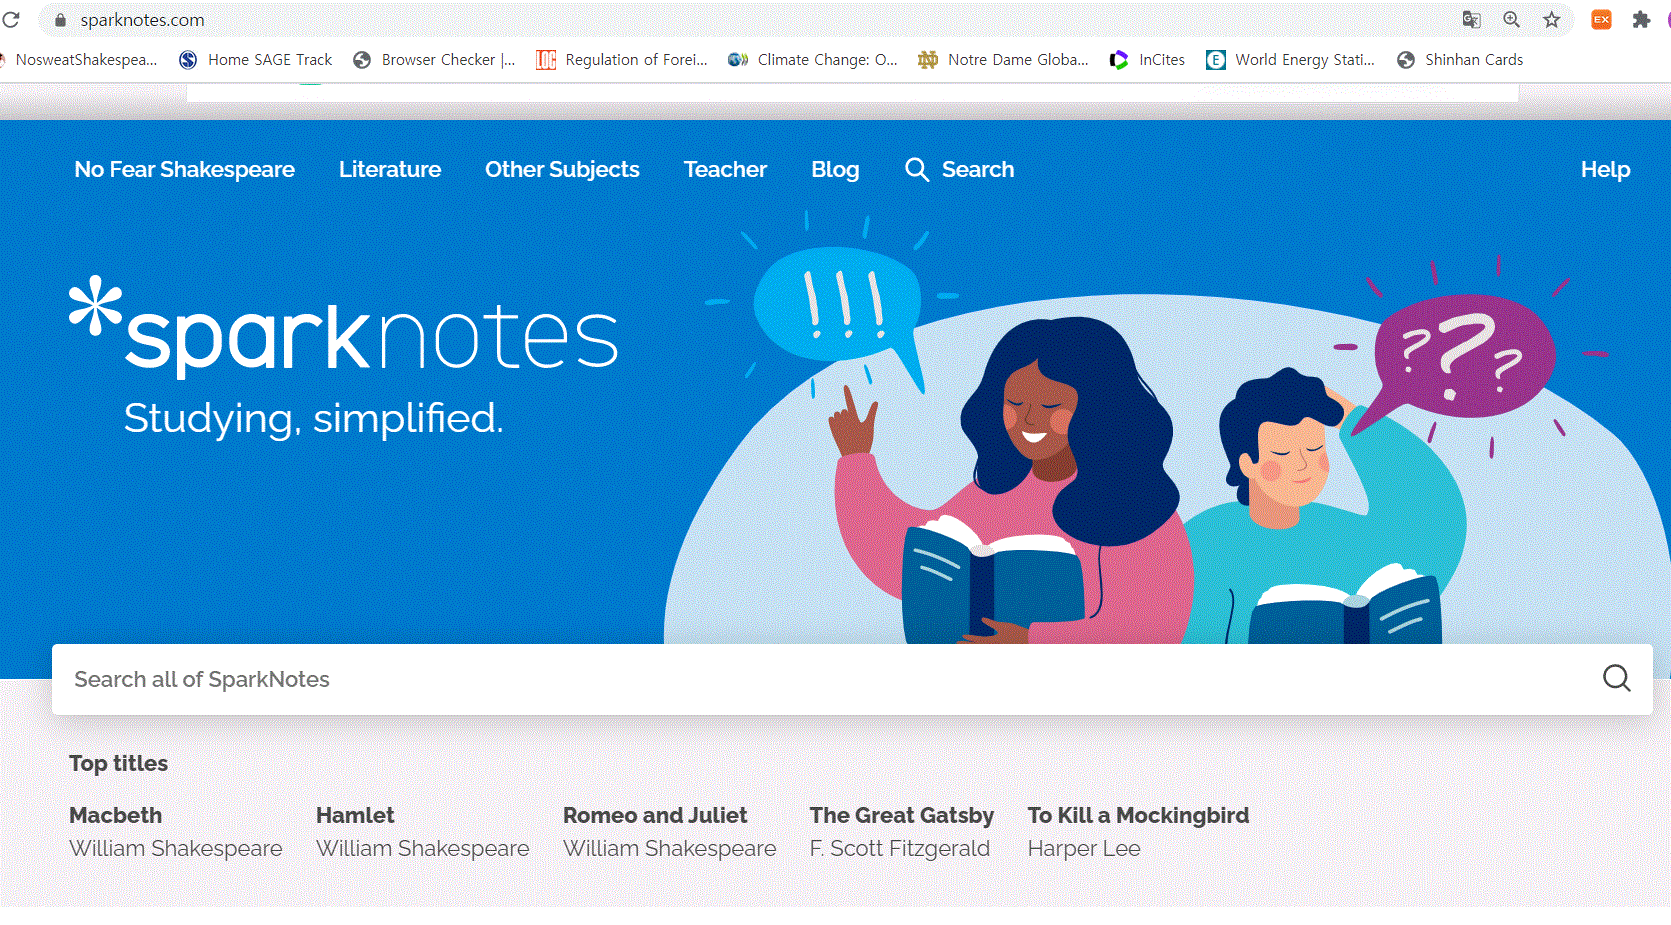Open the Extensions puzzle piece menu
Image resolution: width=1671 pixels, height=925 pixels.
click(x=1641, y=20)
